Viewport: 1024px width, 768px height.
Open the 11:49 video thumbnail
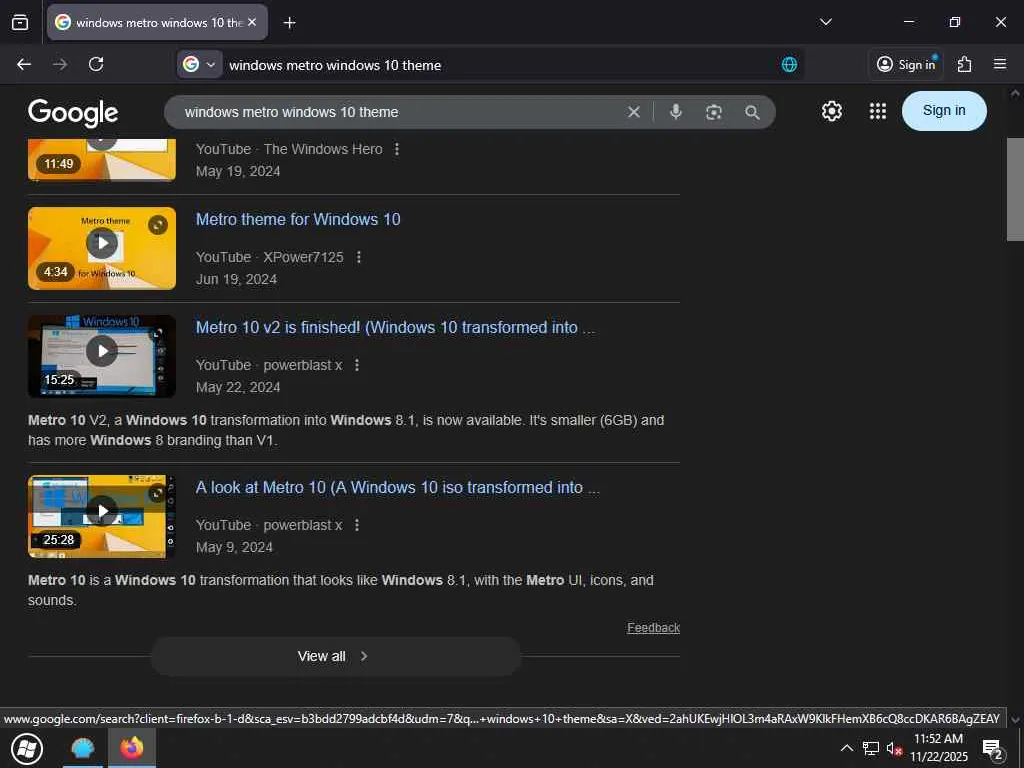click(102, 159)
